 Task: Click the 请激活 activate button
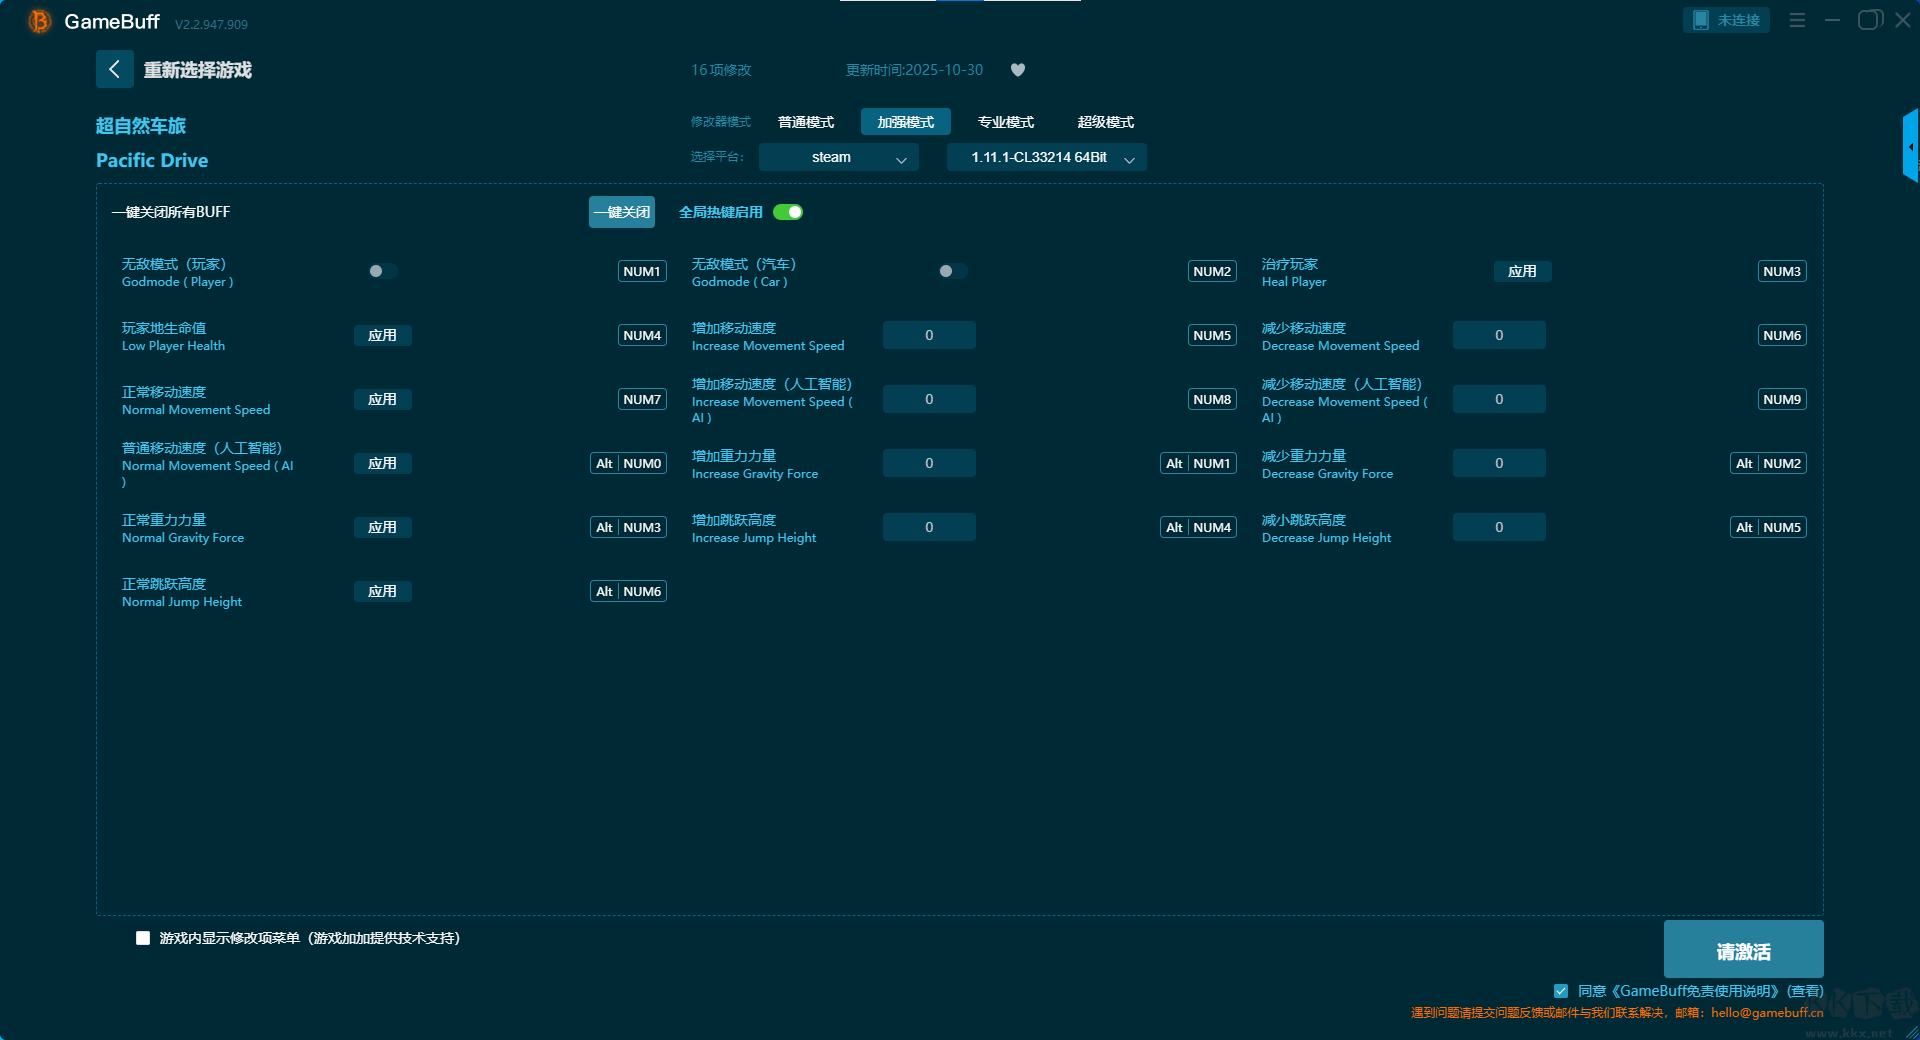[x=1743, y=950]
